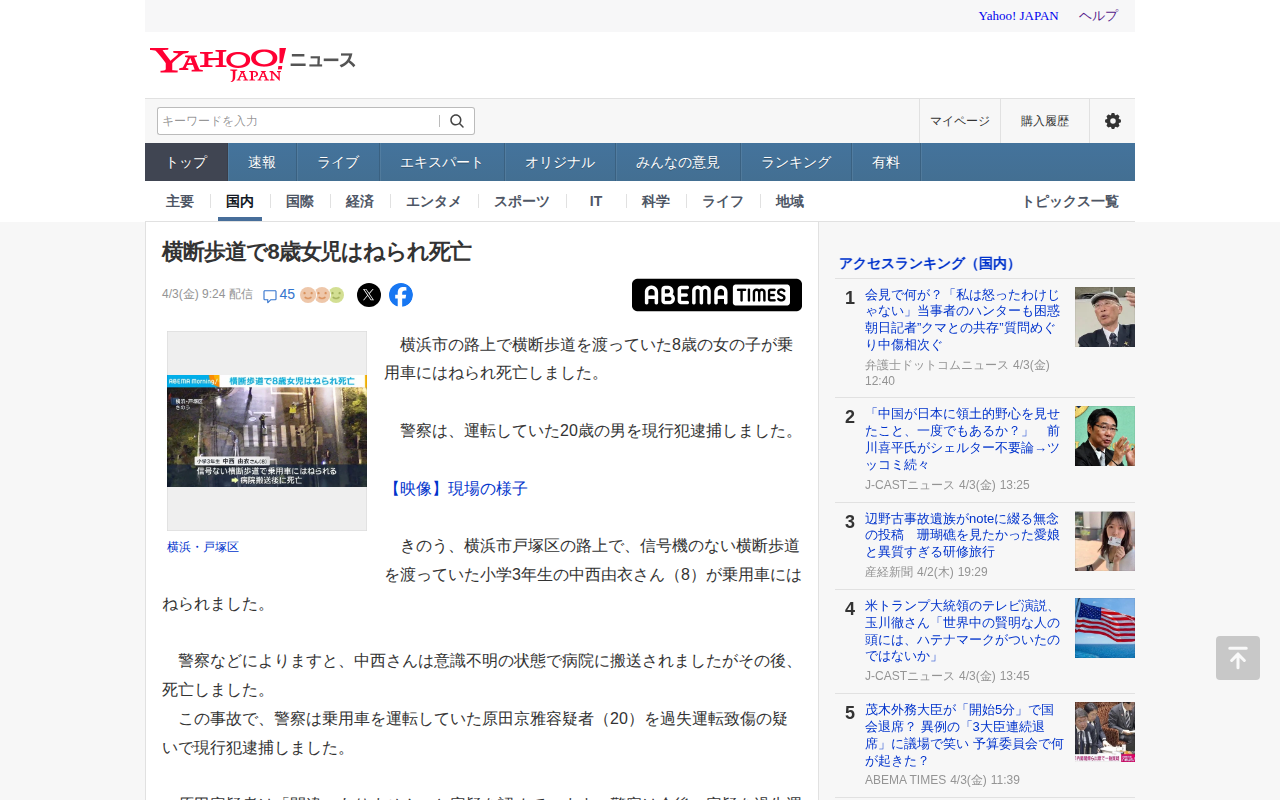1280x800 pixels.
Task: Open 購入履歴 purchase history
Action: click(x=1044, y=121)
